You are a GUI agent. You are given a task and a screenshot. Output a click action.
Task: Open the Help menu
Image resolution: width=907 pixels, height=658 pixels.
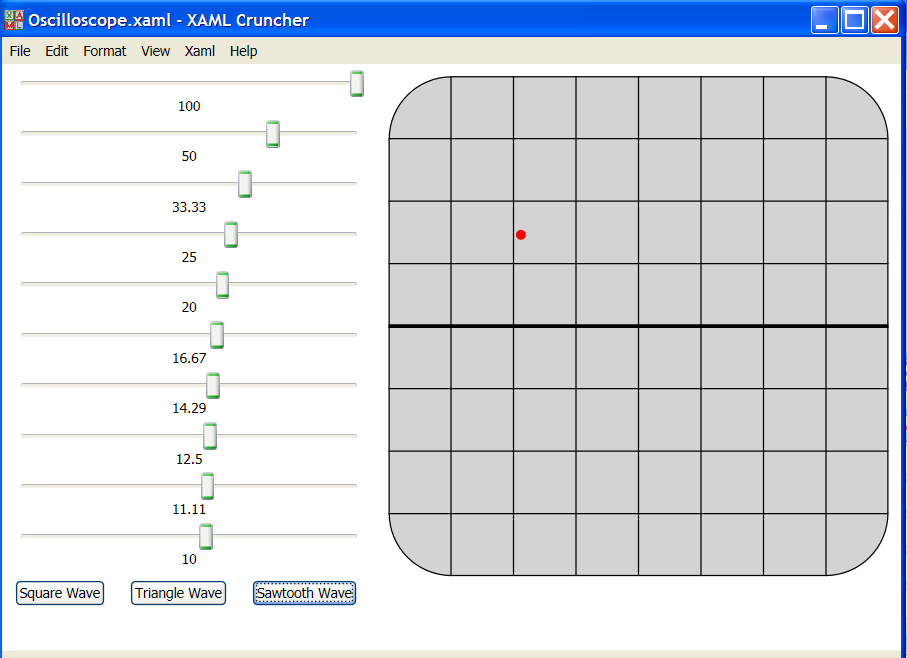click(244, 51)
